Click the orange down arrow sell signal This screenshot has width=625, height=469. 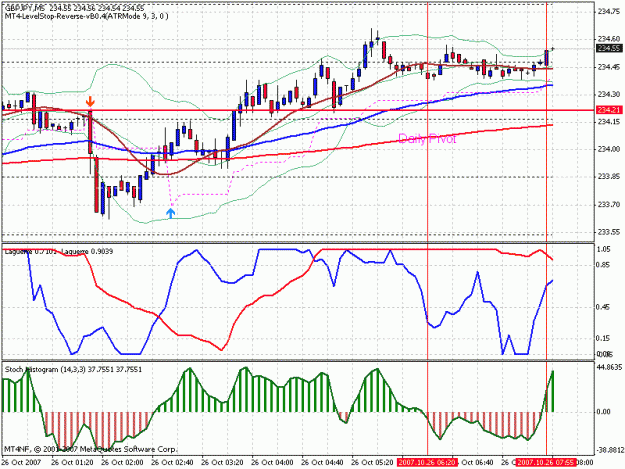pyautogui.click(x=90, y=101)
